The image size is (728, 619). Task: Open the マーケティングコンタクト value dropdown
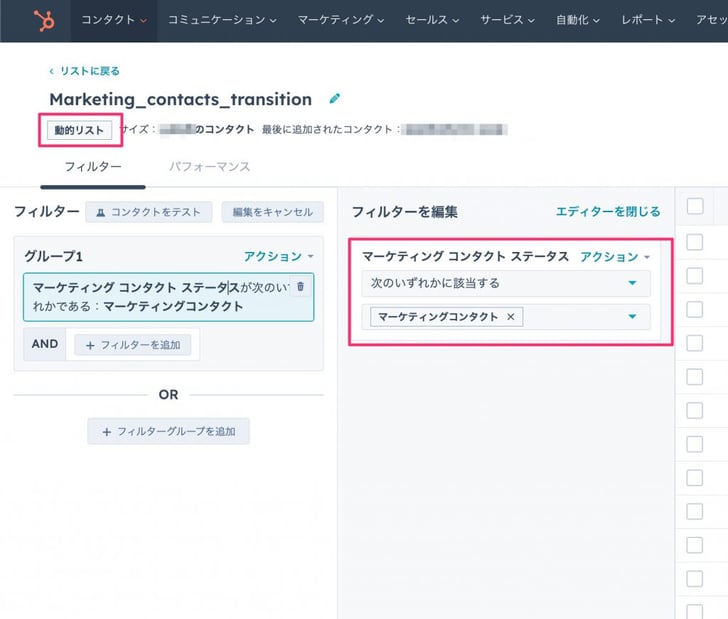click(506, 317)
